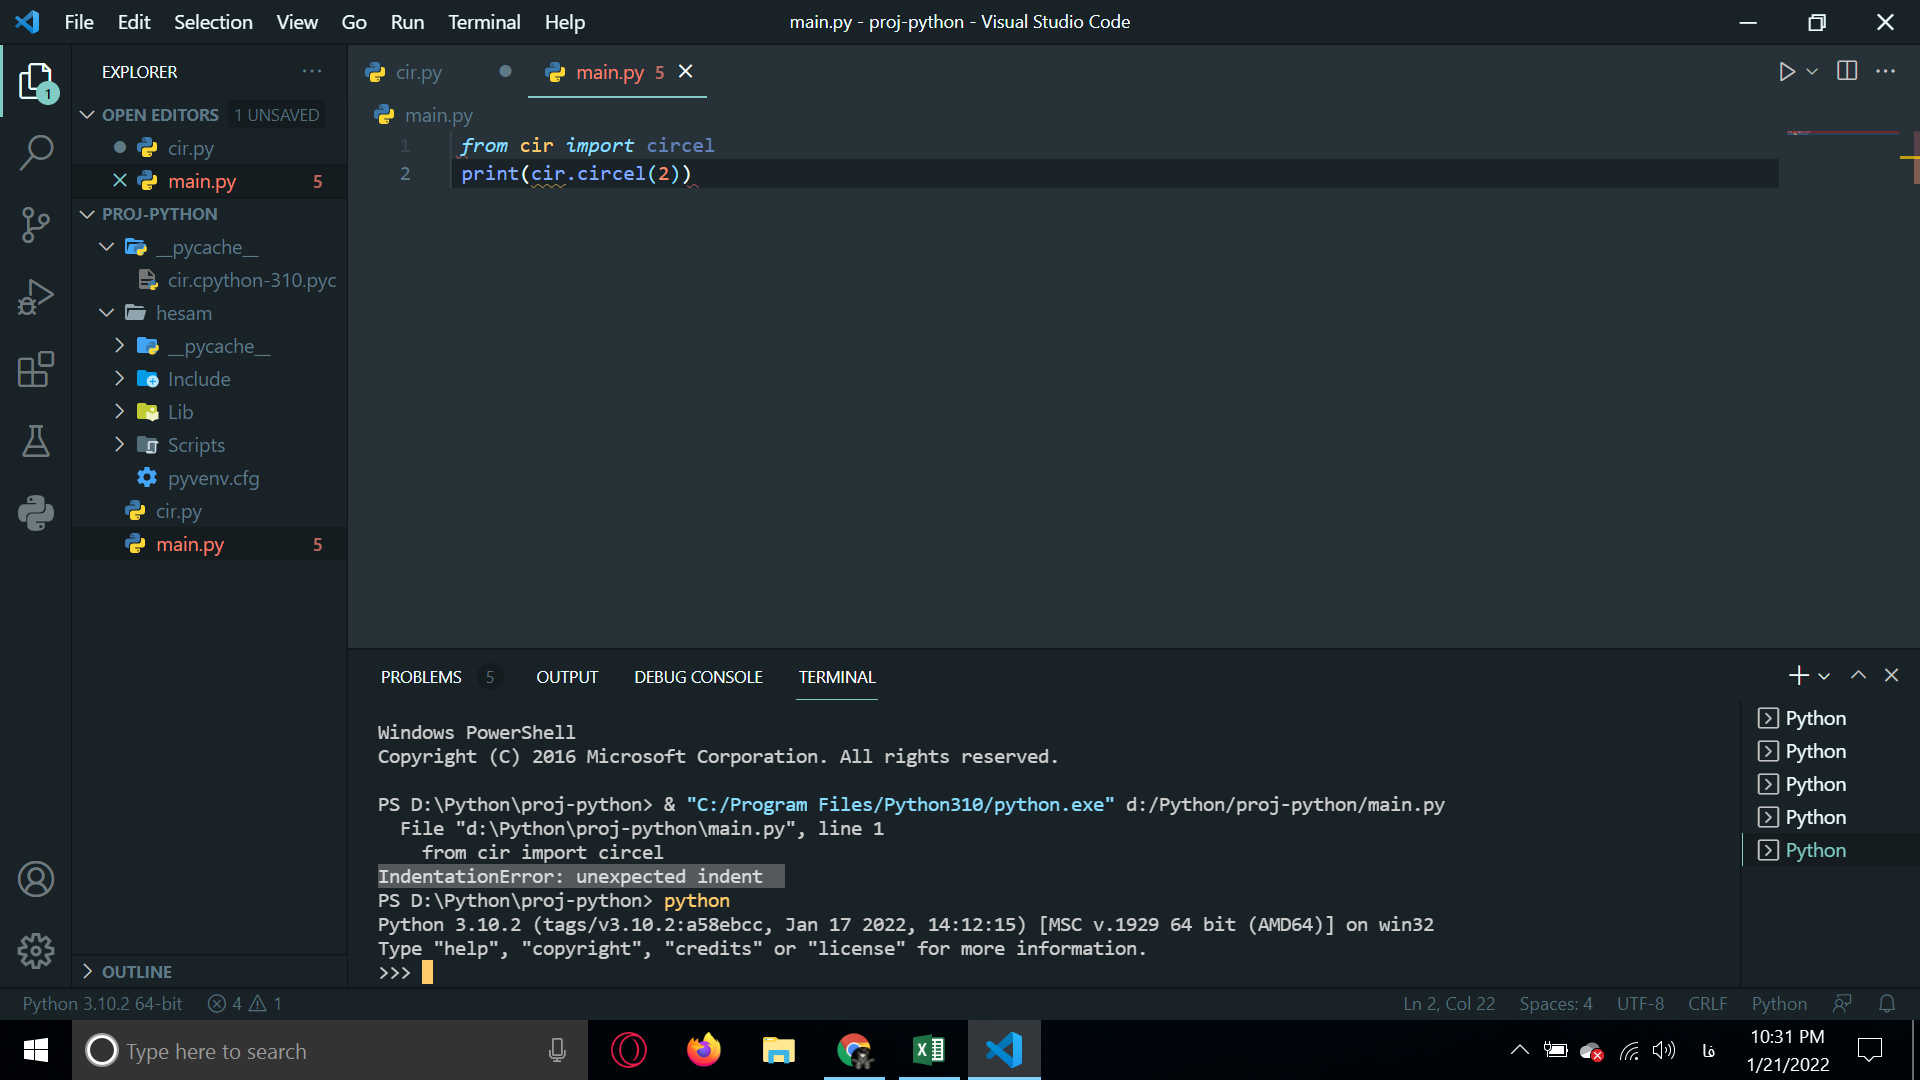Screen dimensions: 1920x1080
Task: Split the editor to the right
Action: (1847, 72)
